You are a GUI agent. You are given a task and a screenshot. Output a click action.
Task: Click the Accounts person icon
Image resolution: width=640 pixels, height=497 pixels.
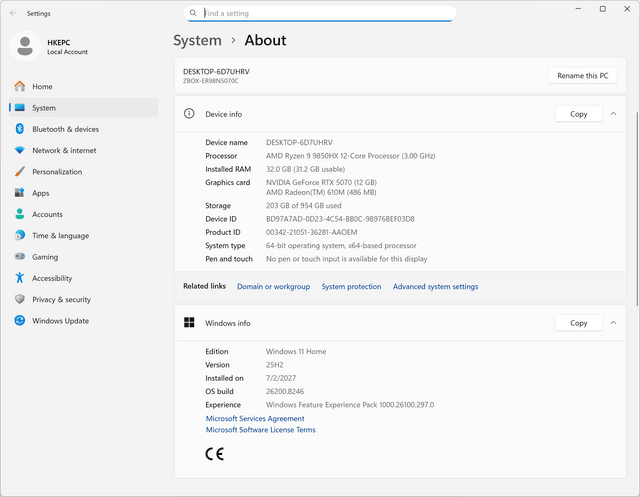20,214
